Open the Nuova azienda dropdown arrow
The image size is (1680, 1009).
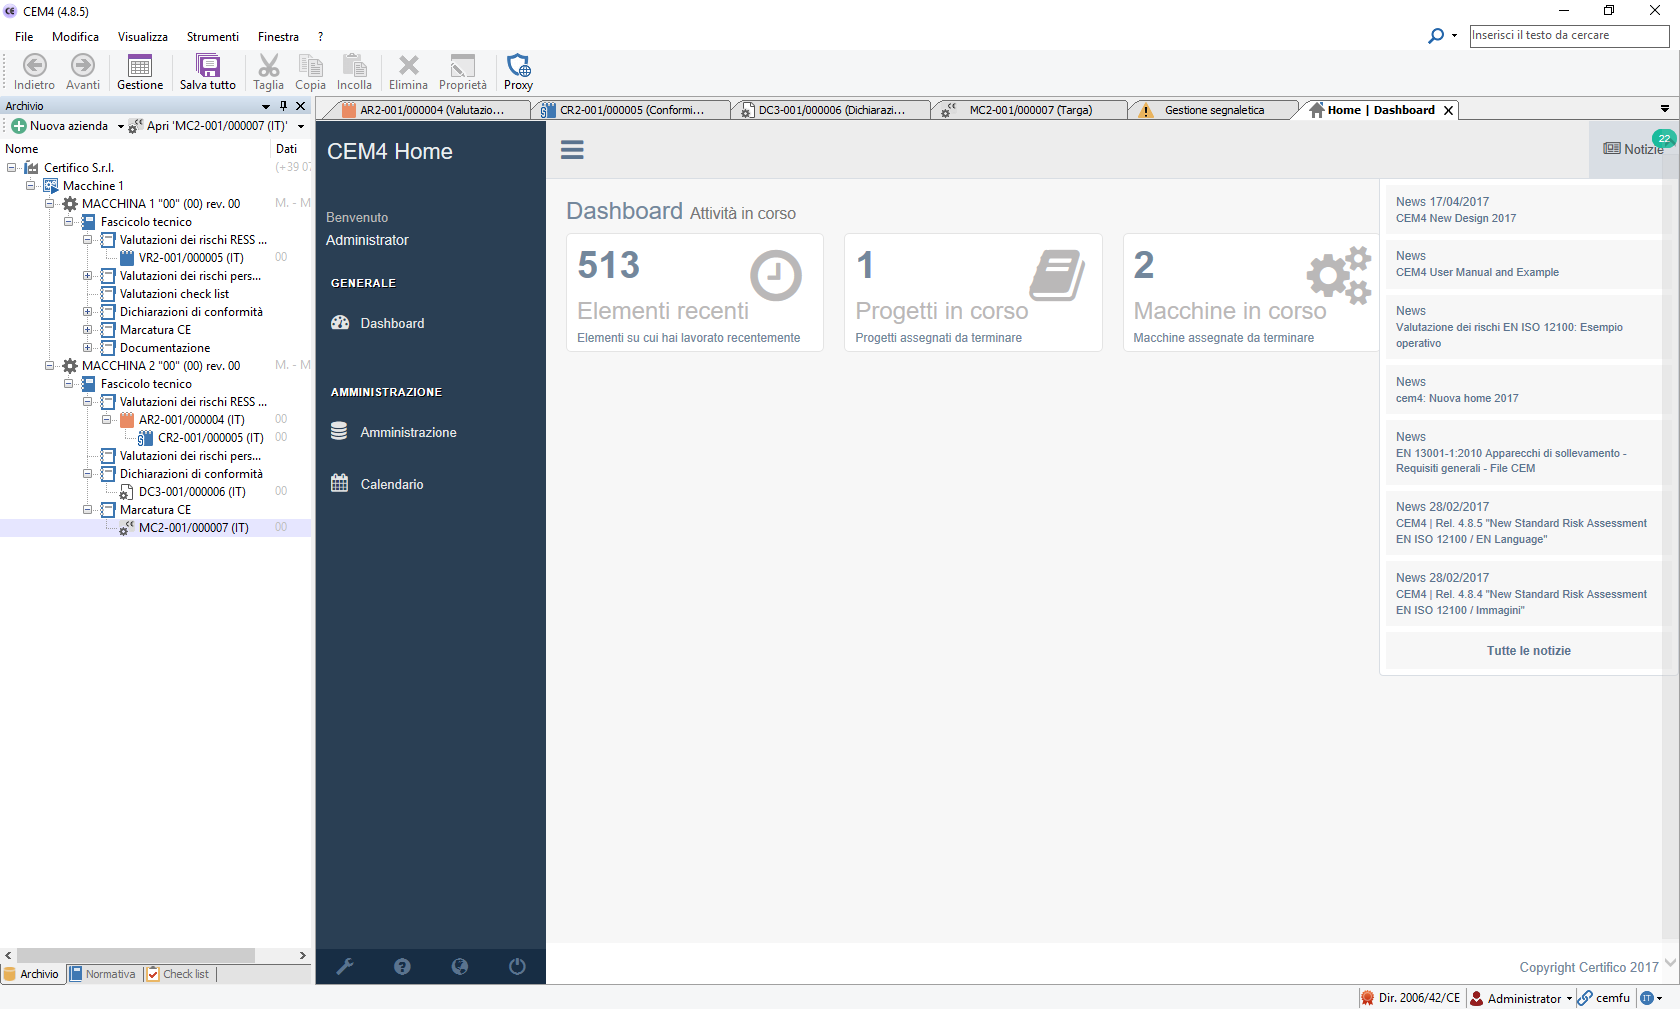tap(121, 127)
